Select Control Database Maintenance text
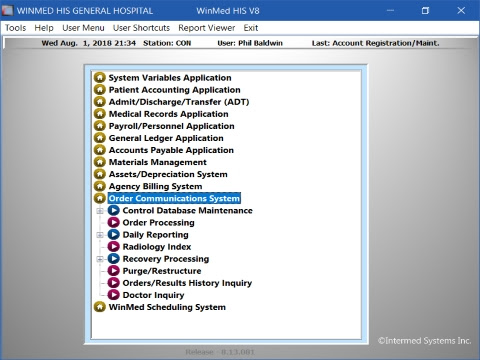The height and width of the screenshot is (360, 480). (188, 210)
